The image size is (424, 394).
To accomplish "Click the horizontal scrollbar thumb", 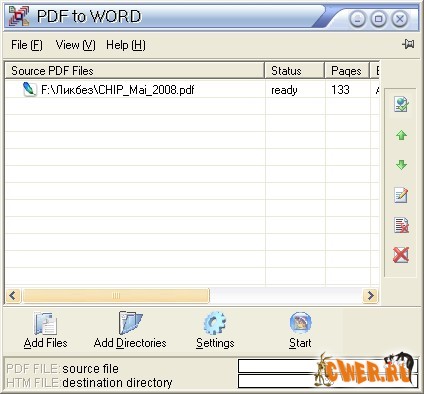I will pyautogui.click(x=116, y=295).
